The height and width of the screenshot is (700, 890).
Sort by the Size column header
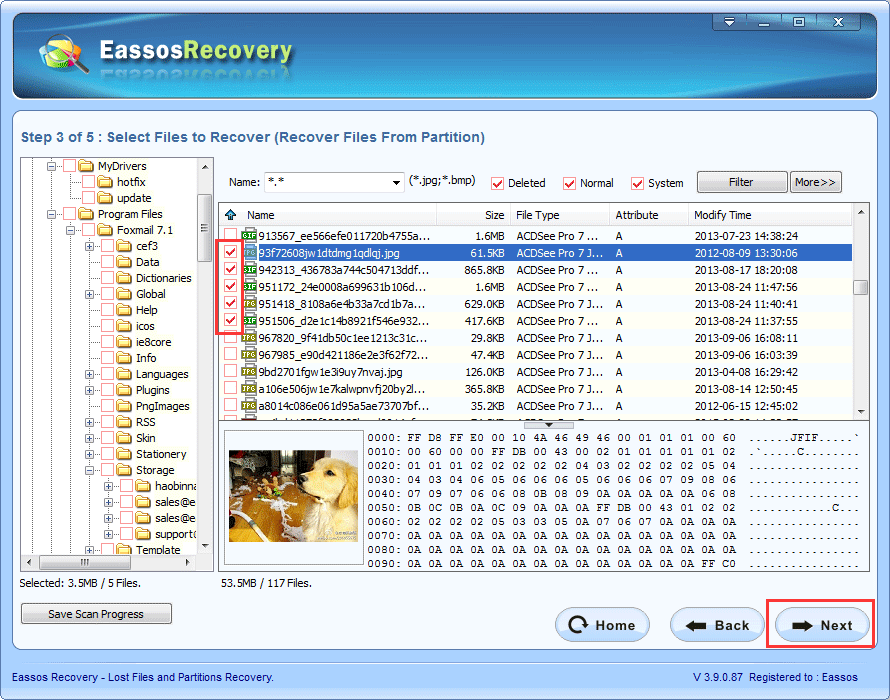coord(473,215)
